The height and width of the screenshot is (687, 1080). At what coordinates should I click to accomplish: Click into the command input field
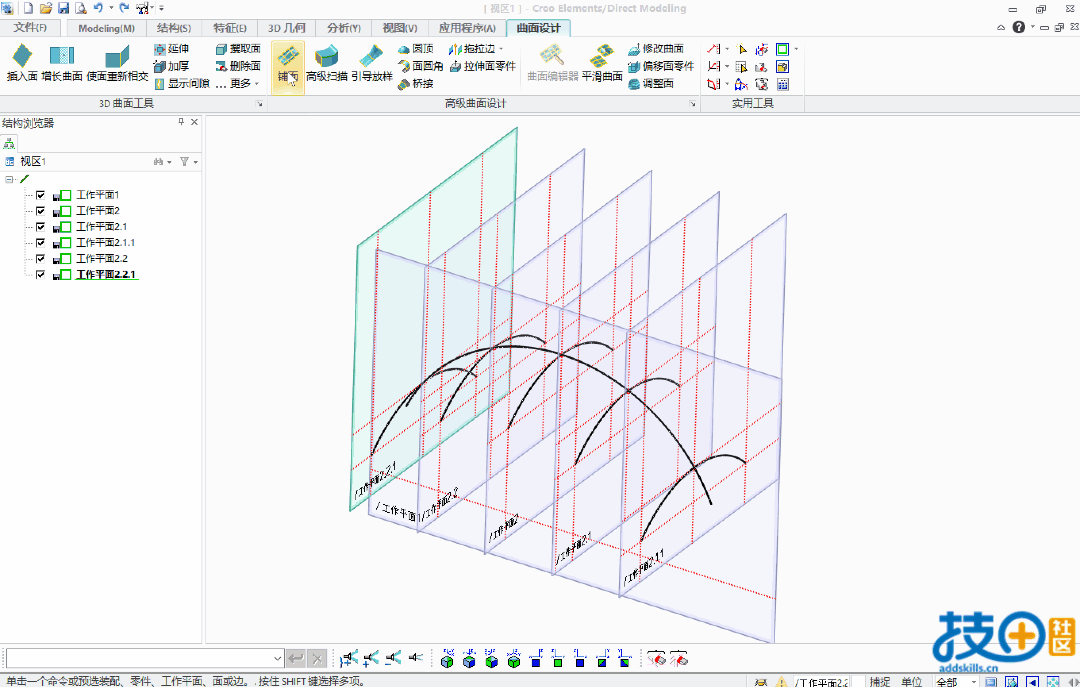point(138,658)
